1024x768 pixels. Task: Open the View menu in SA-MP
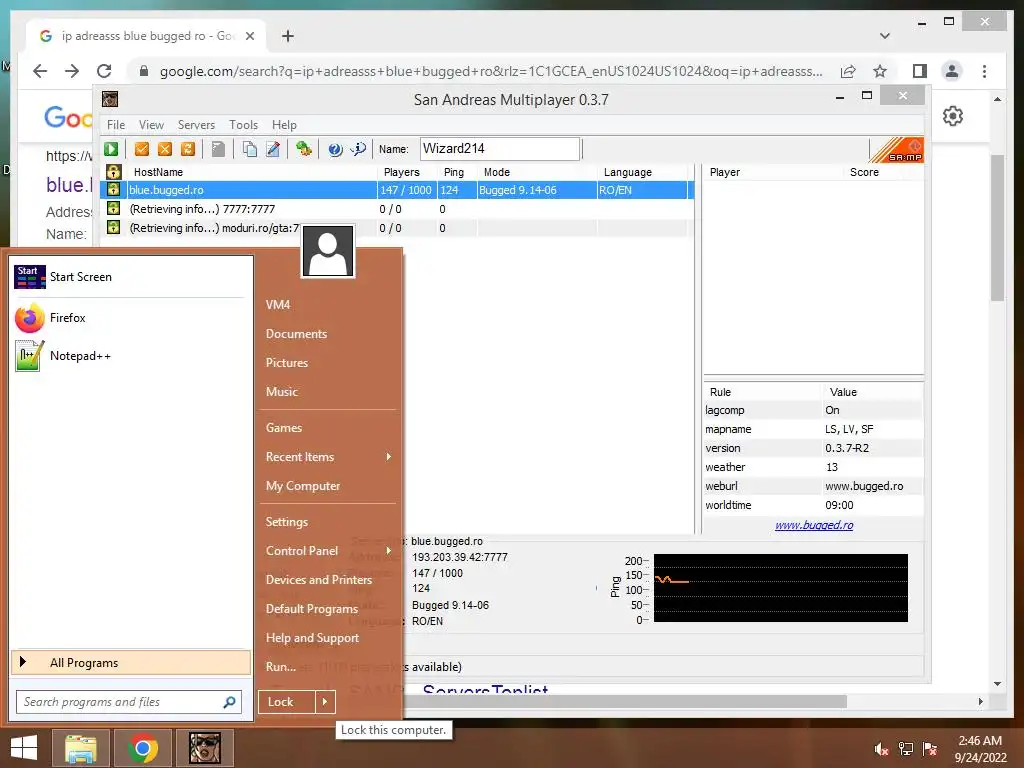(151, 124)
